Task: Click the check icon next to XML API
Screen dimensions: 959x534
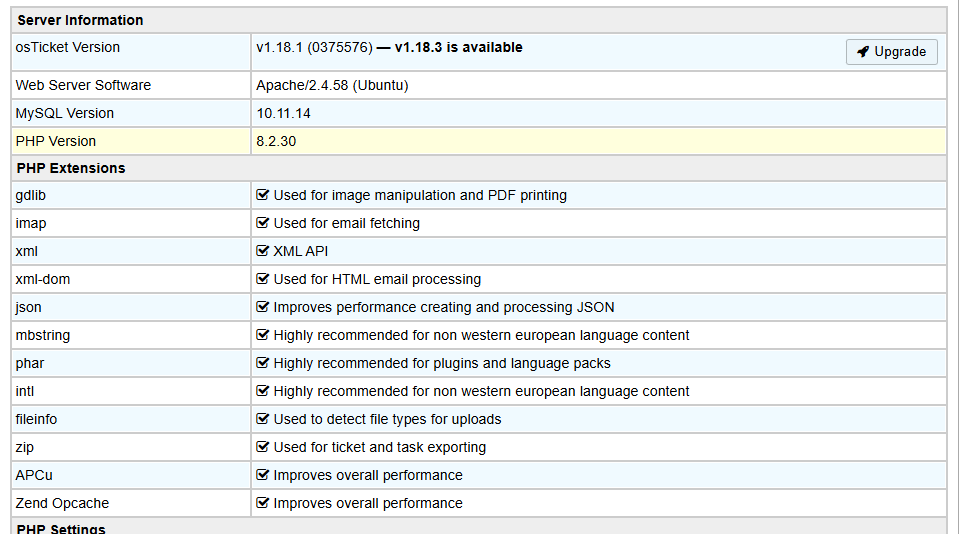Action: [263, 251]
